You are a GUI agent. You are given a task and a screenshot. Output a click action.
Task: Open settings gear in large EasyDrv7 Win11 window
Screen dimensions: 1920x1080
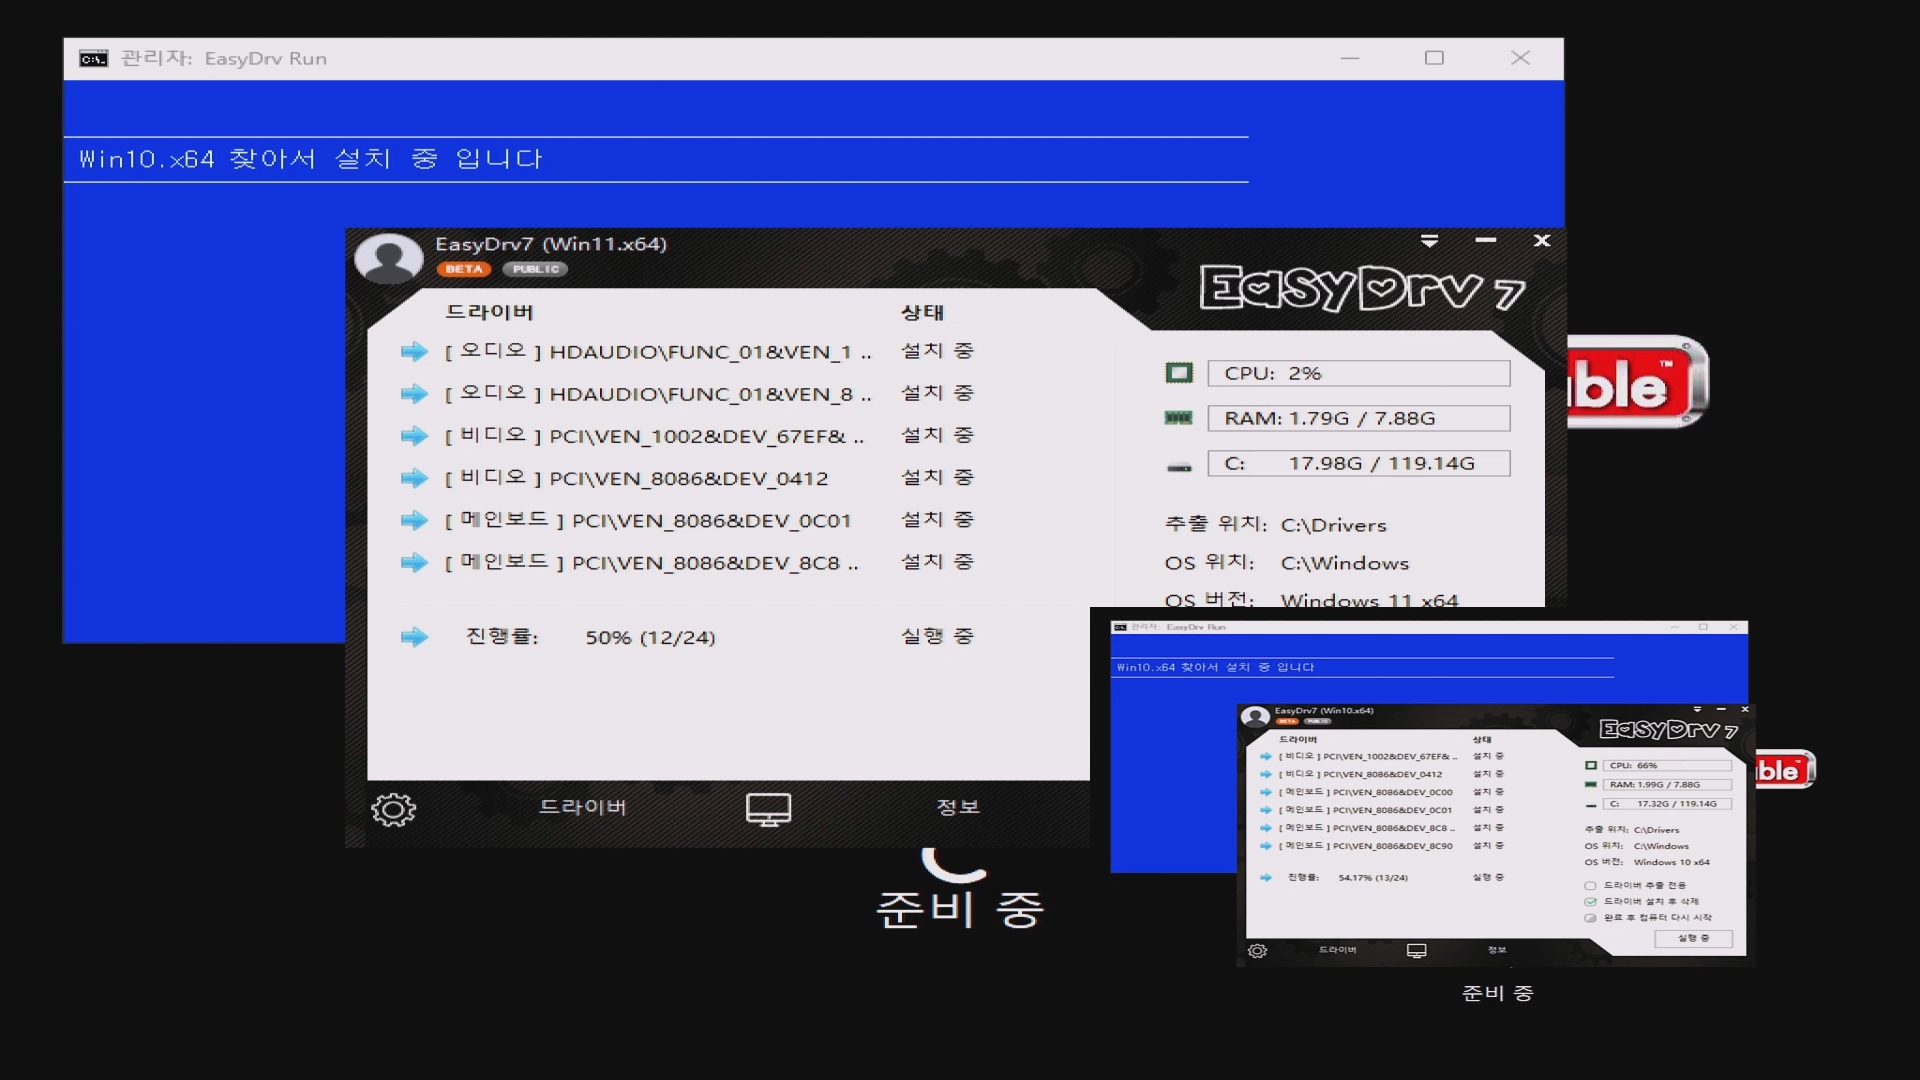(393, 809)
